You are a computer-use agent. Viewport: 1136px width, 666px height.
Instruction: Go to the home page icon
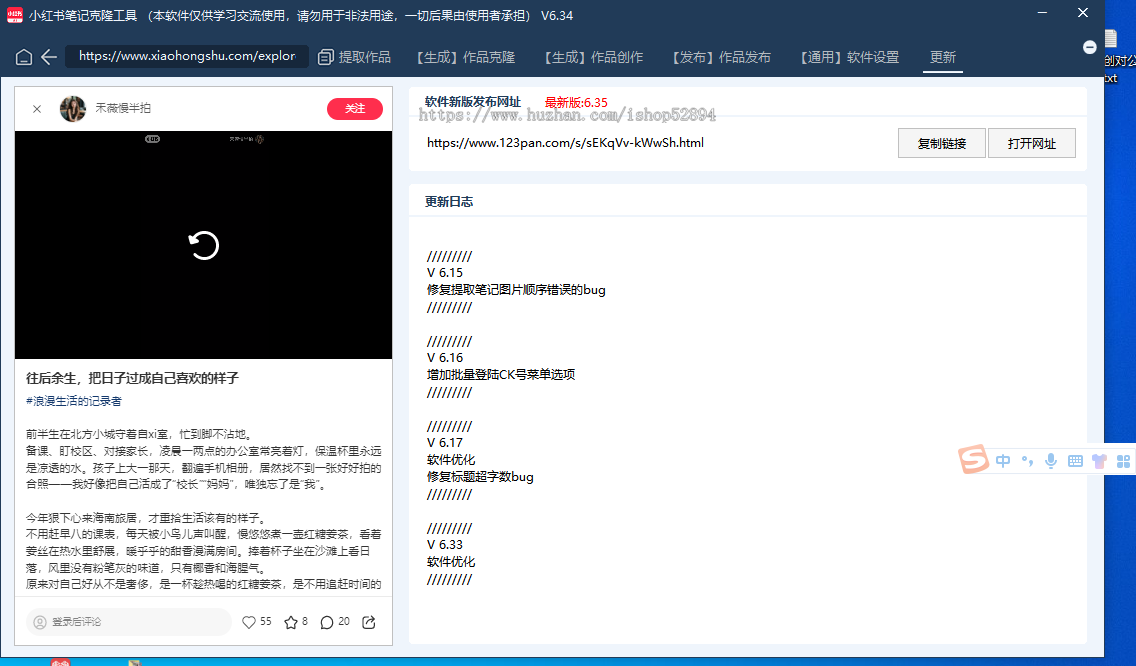click(x=23, y=57)
